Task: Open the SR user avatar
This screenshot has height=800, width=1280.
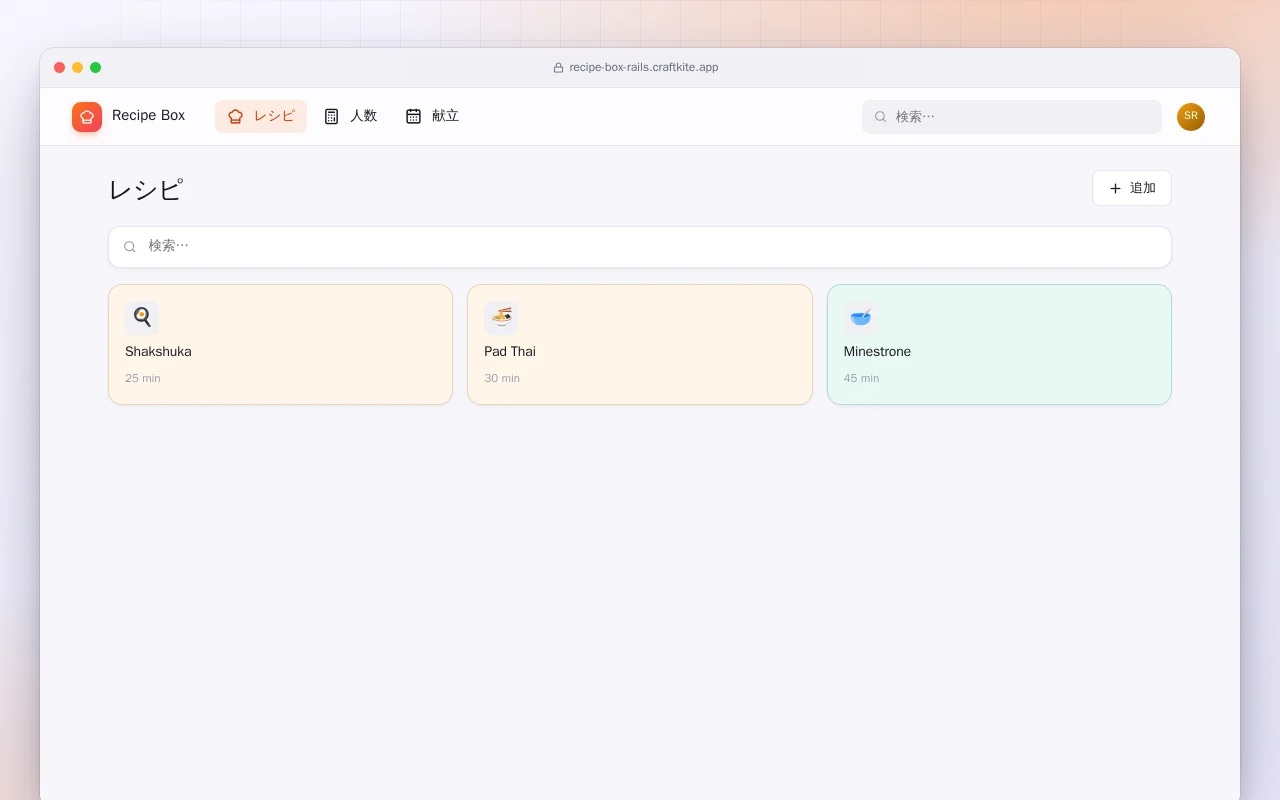Action: 1191,117
